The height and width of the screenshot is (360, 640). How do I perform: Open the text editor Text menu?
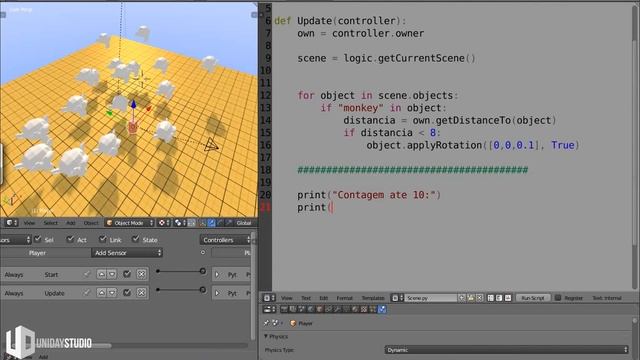click(306, 298)
